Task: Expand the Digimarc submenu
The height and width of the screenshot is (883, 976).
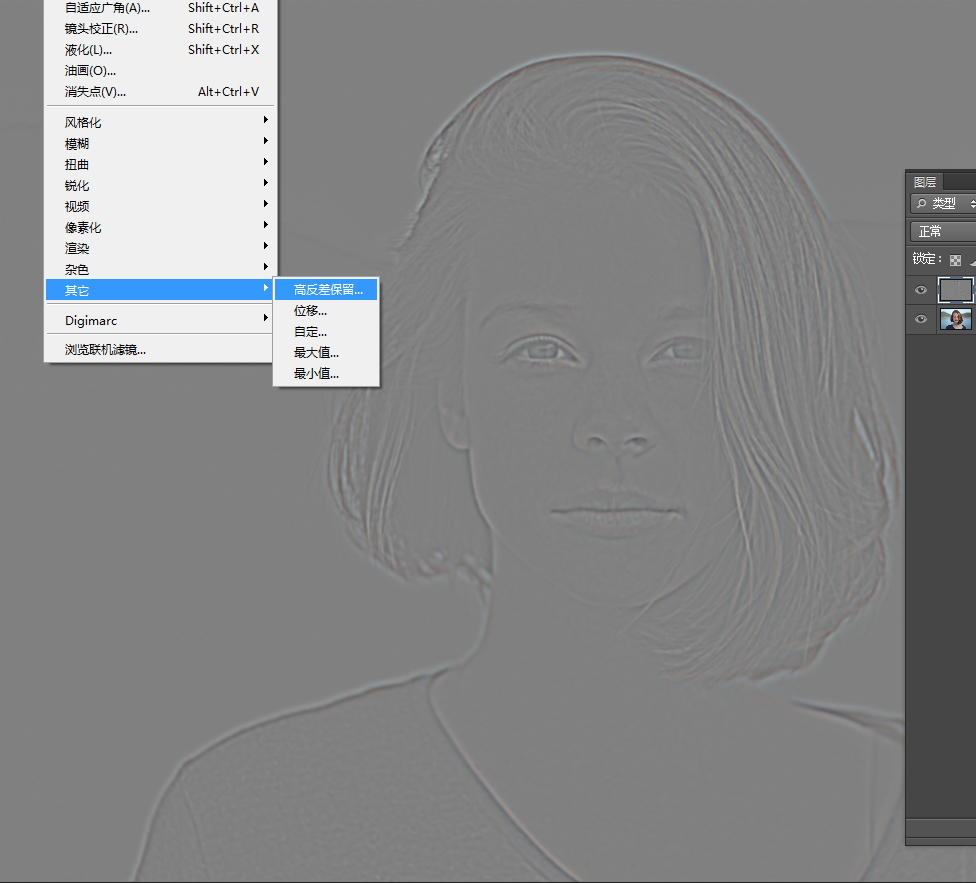Action: [x=160, y=320]
